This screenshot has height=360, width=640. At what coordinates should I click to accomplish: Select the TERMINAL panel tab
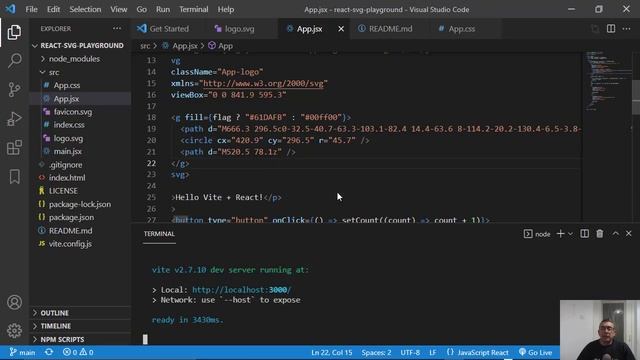click(x=159, y=234)
